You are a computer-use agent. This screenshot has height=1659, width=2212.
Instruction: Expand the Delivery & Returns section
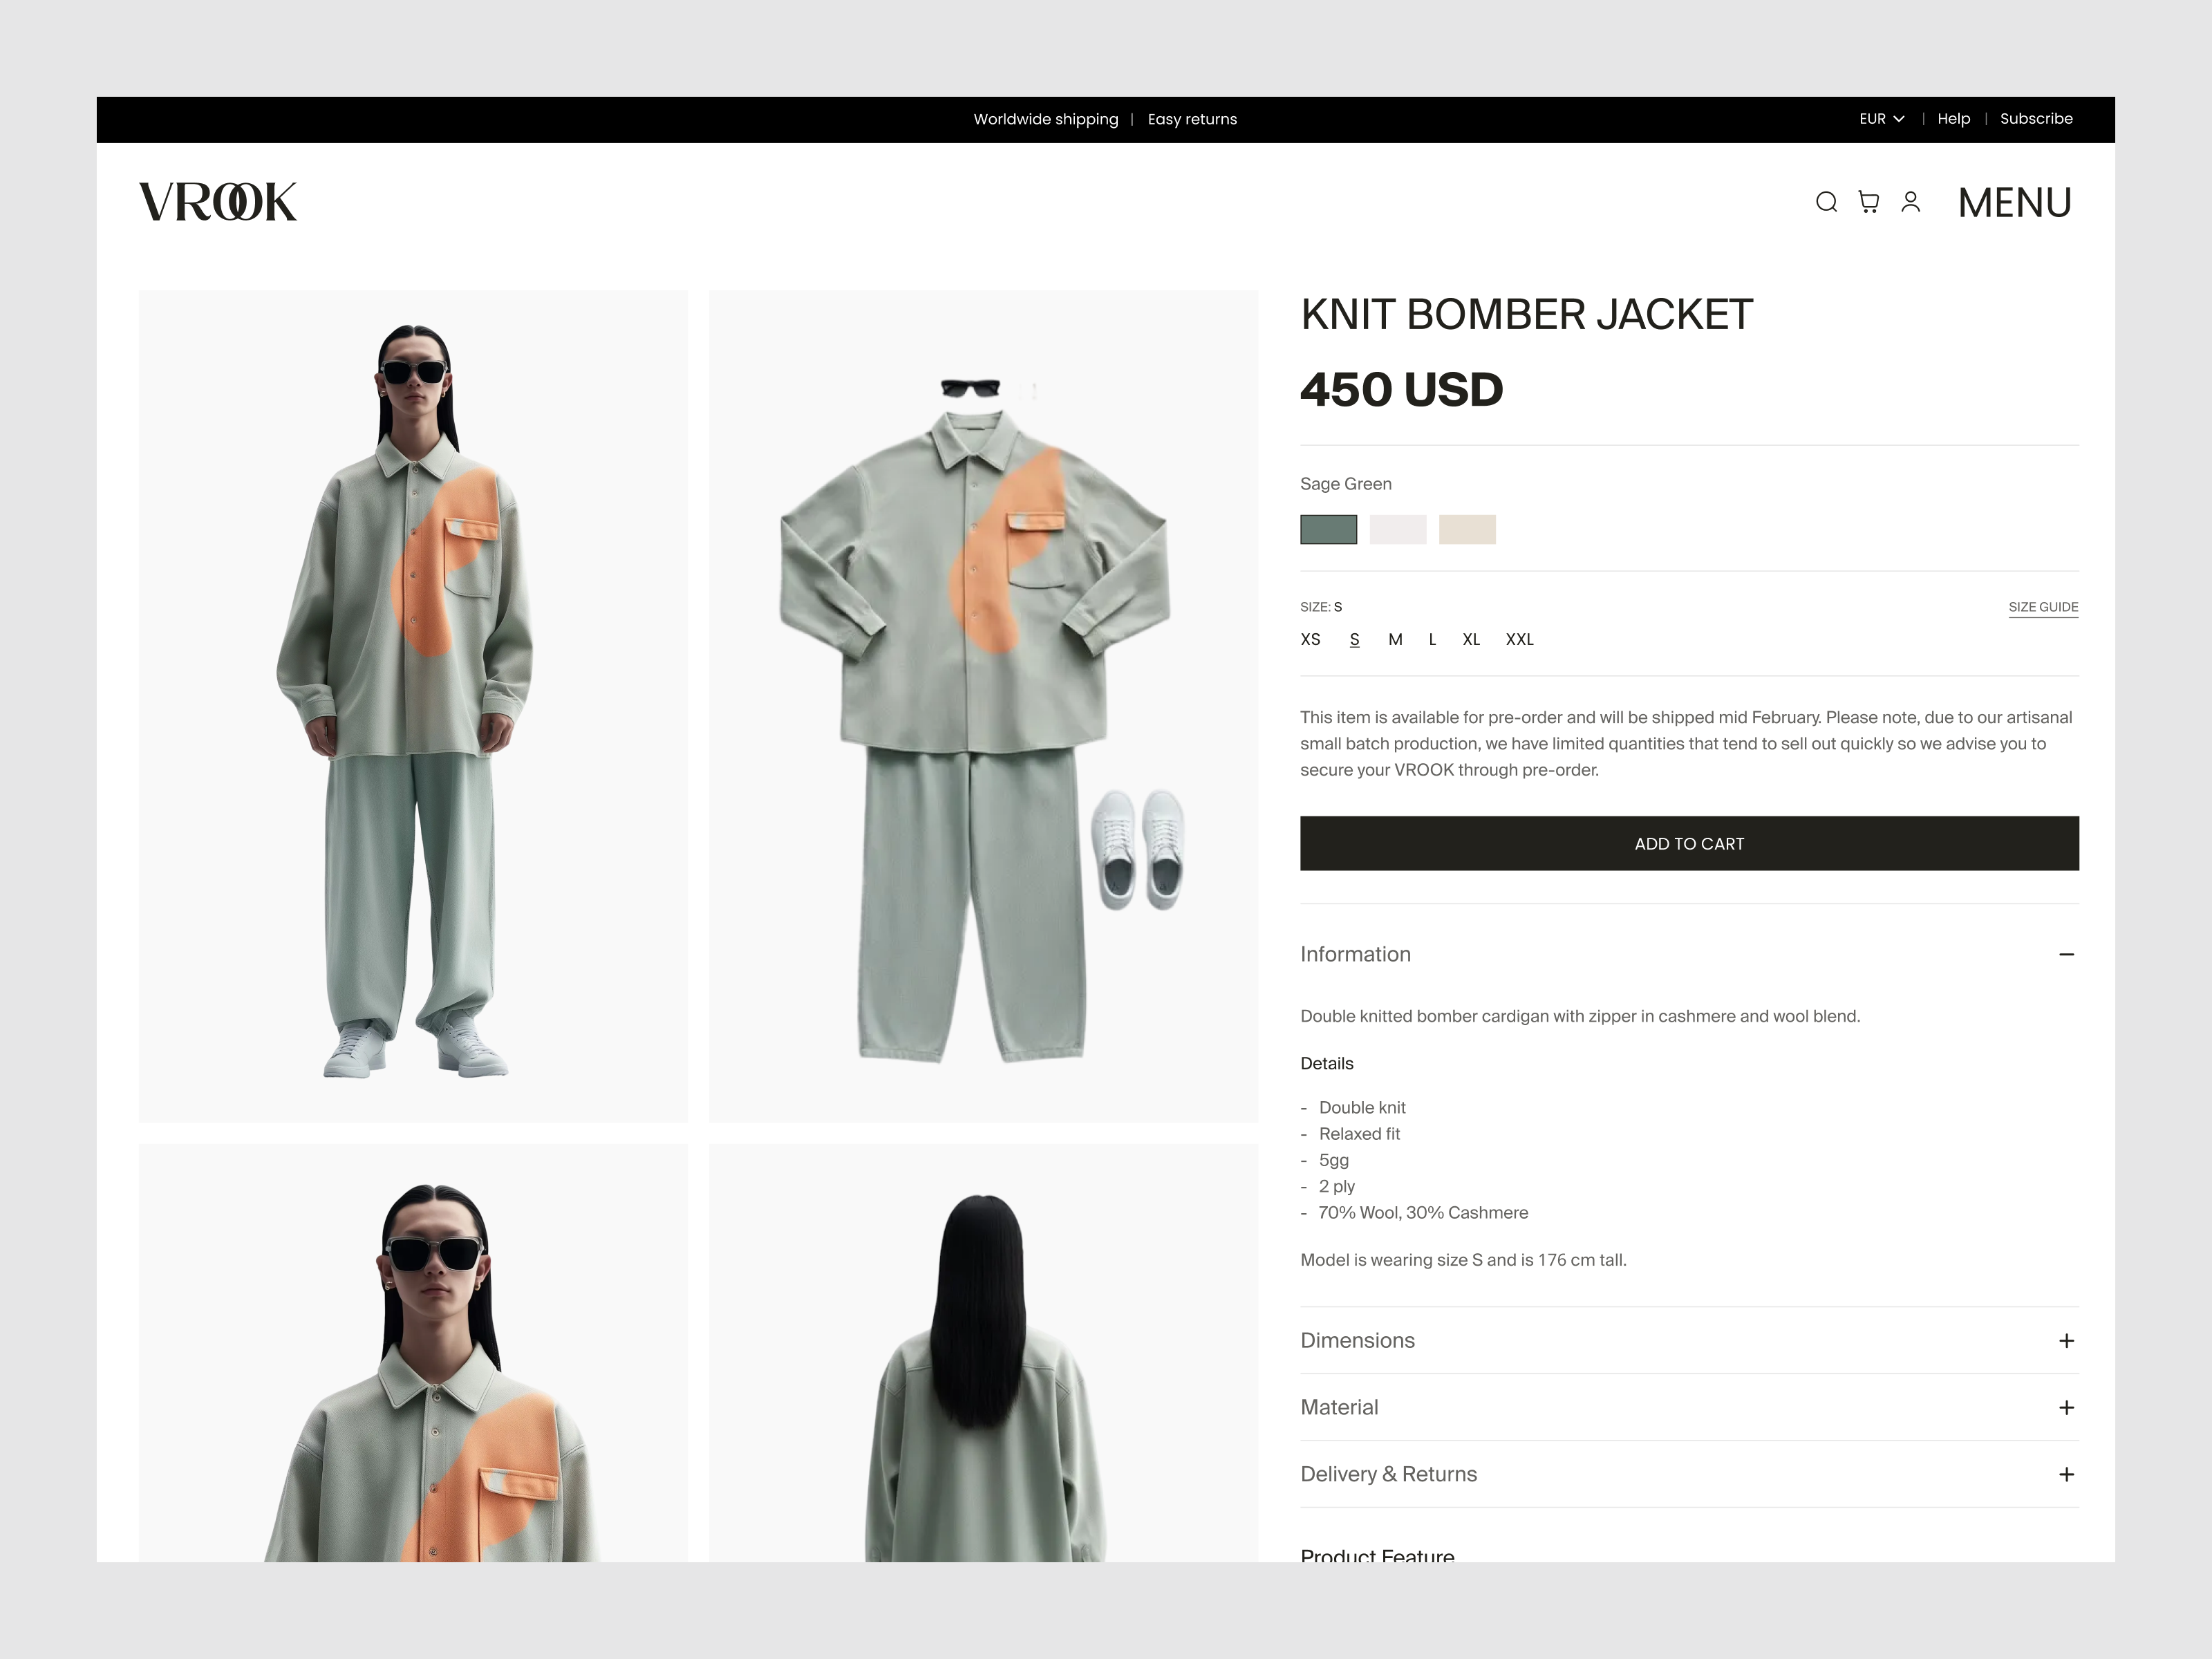pos(1389,1474)
